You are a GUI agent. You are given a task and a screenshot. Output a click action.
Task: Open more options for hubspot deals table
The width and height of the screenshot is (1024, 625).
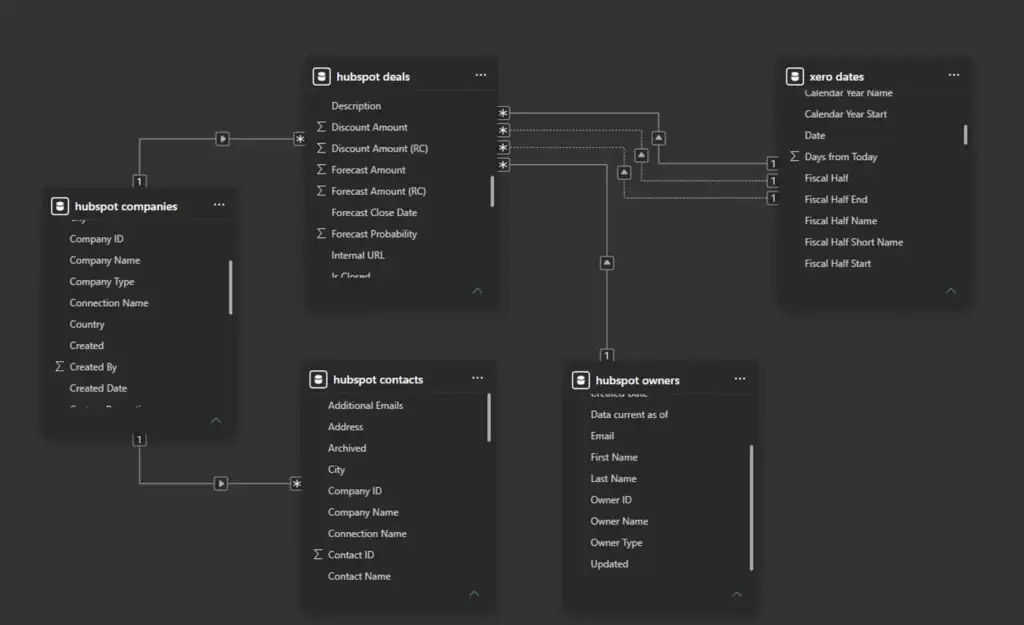coord(481,75)
